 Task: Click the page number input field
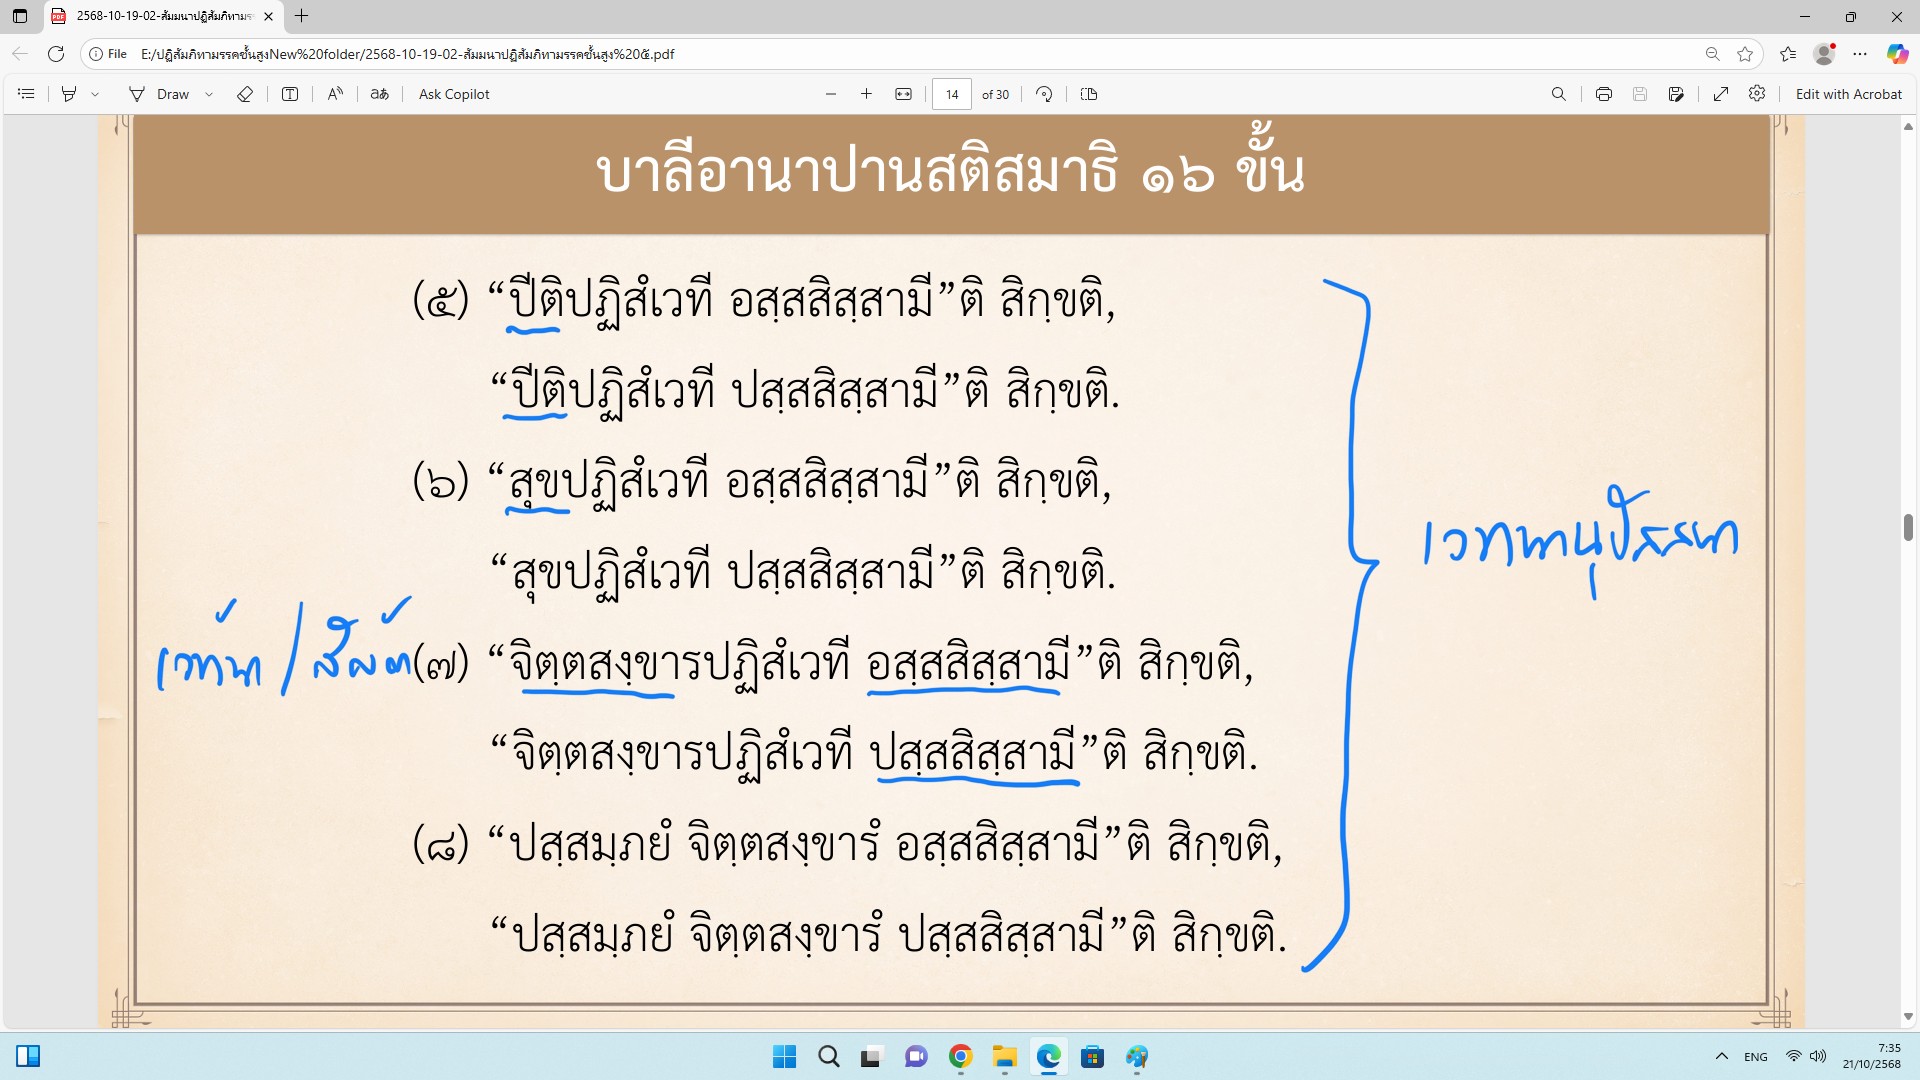click(951, 94)
